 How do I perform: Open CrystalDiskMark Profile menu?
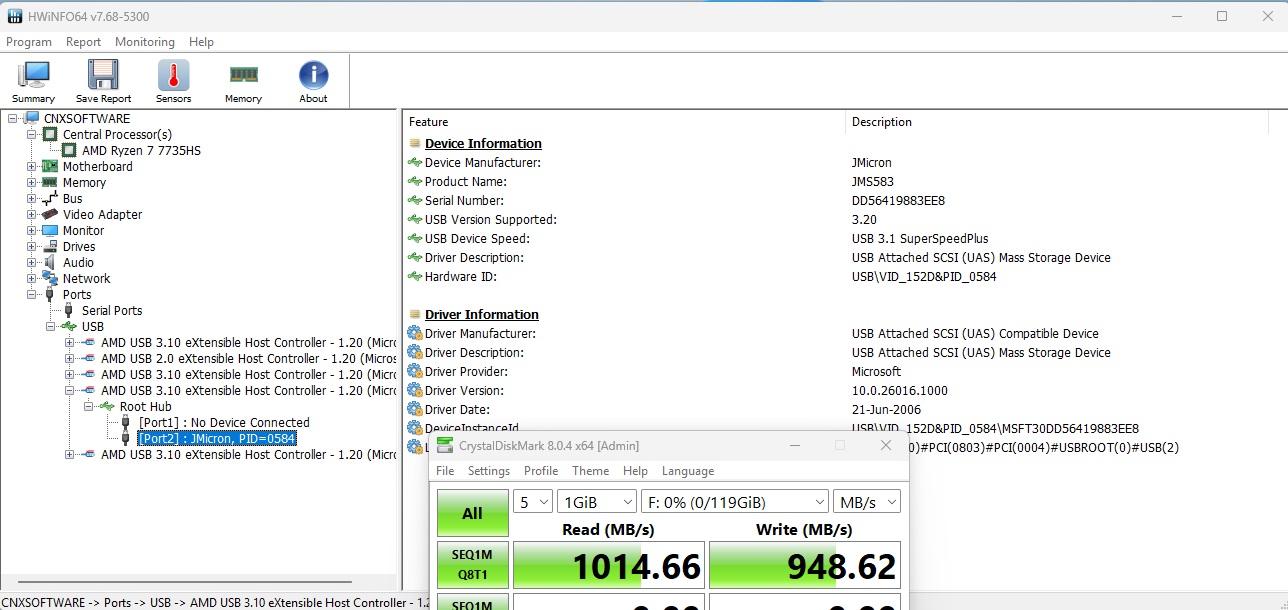(541, 471)
